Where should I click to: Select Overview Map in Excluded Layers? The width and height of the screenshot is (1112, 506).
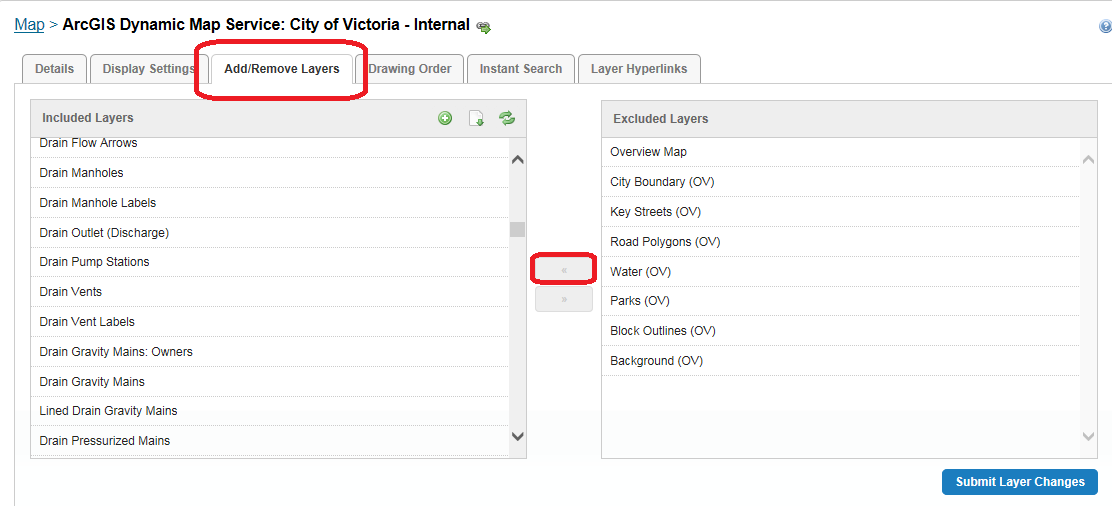pyautogui.click(x=840, y=152)
